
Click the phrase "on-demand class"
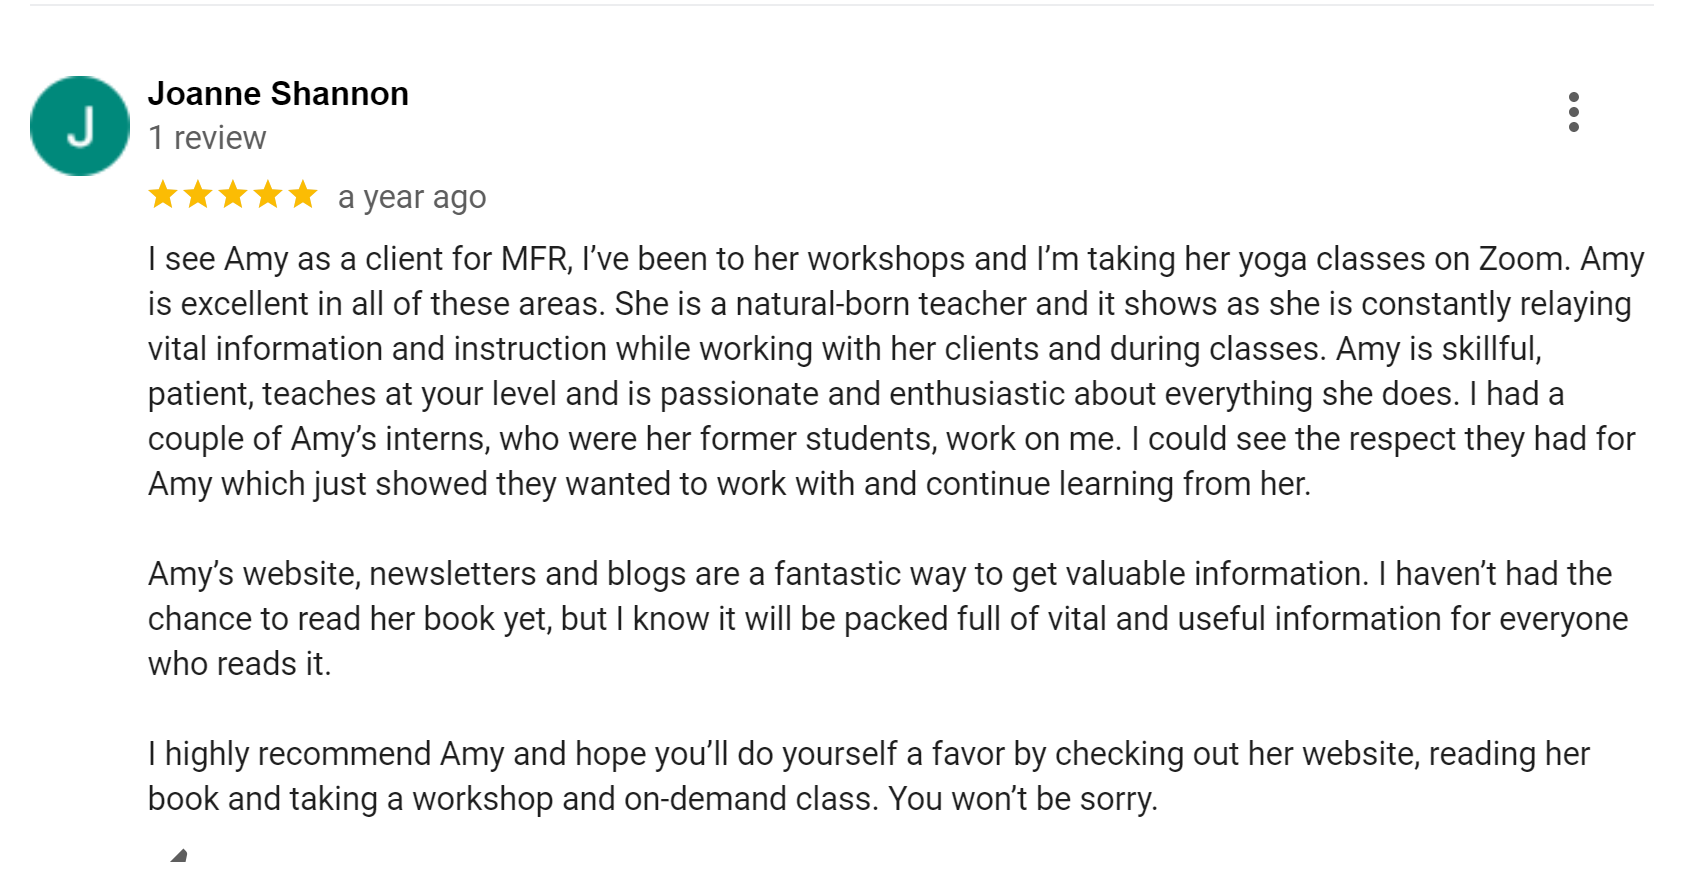pyautogui.click(x=750, y=799)
